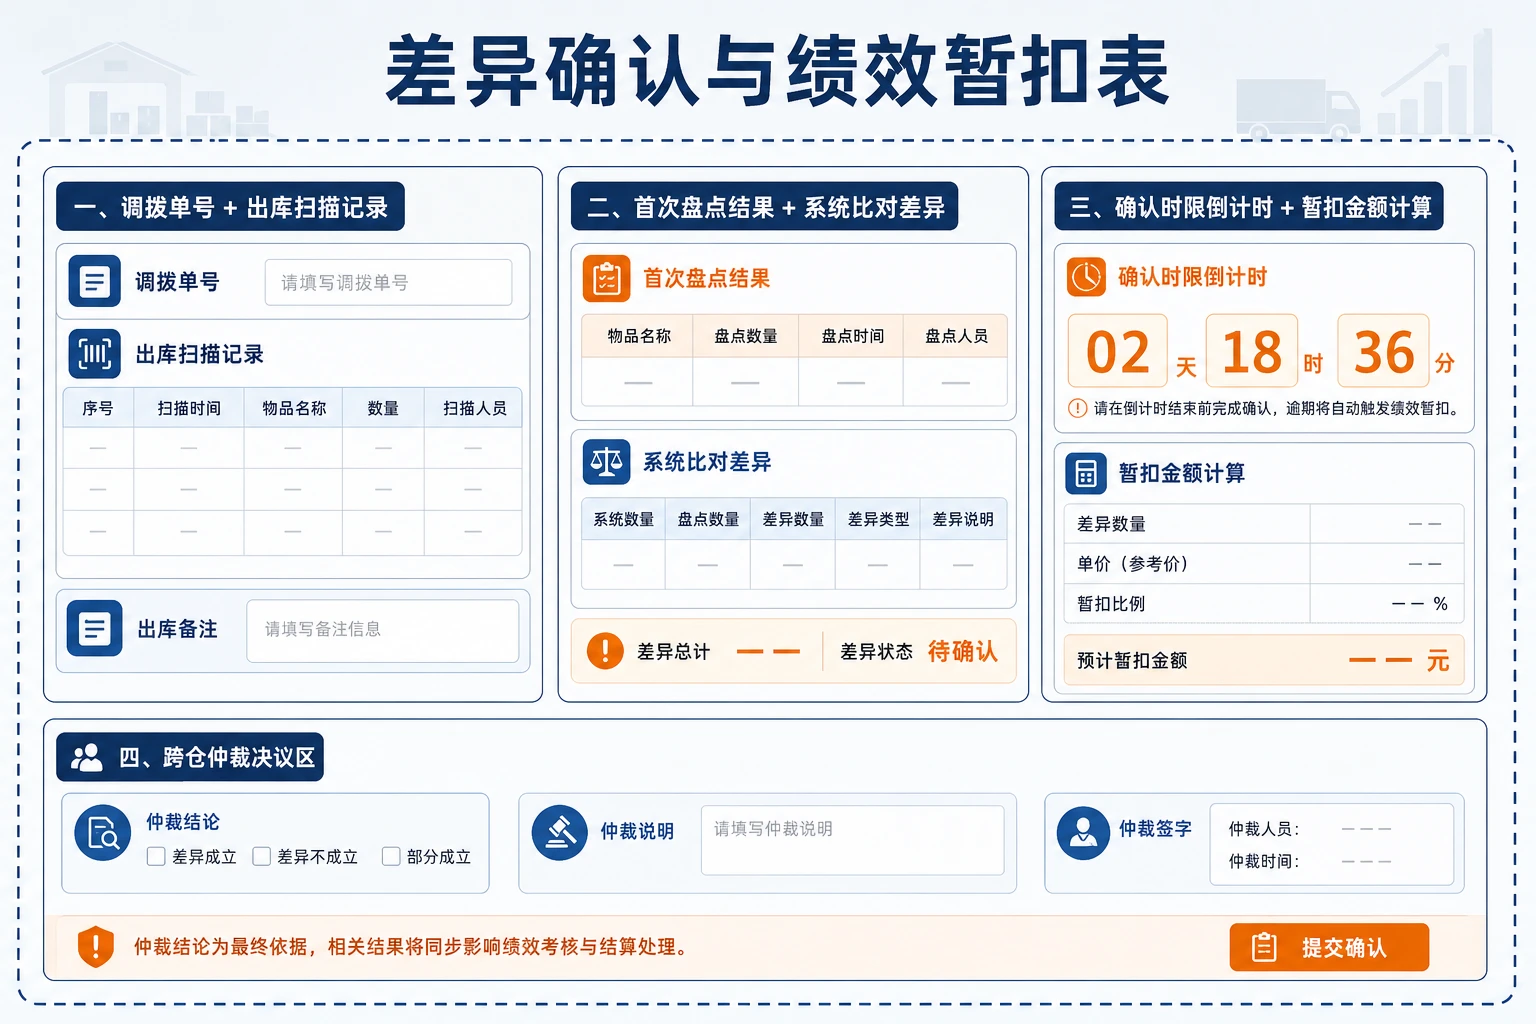Viewport: 1536px width, 1024px height.
Task: Click the warning circle icon before countdown notice
Action: 1078,408
